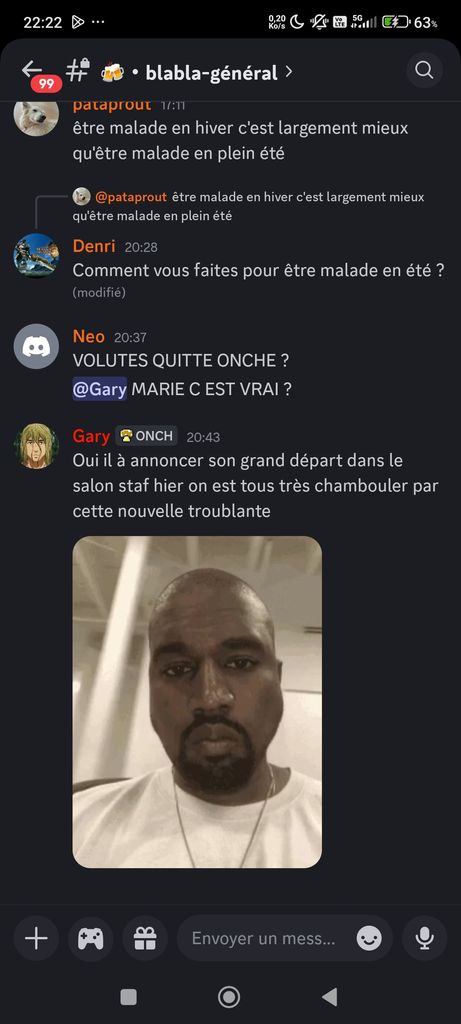Tap Android recent apps square button
Viewport: 461px width, 1024px height.
pyautogui.click(x=129, y=997)
